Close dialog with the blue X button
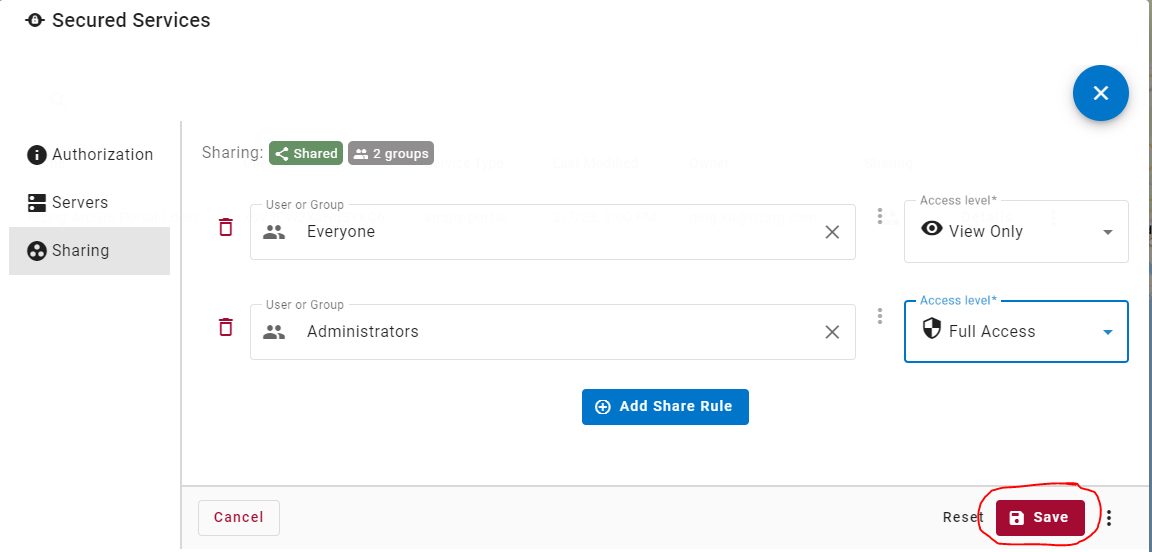The width and height of the screenshot is (1152, 552). [x=1100, y=93]
